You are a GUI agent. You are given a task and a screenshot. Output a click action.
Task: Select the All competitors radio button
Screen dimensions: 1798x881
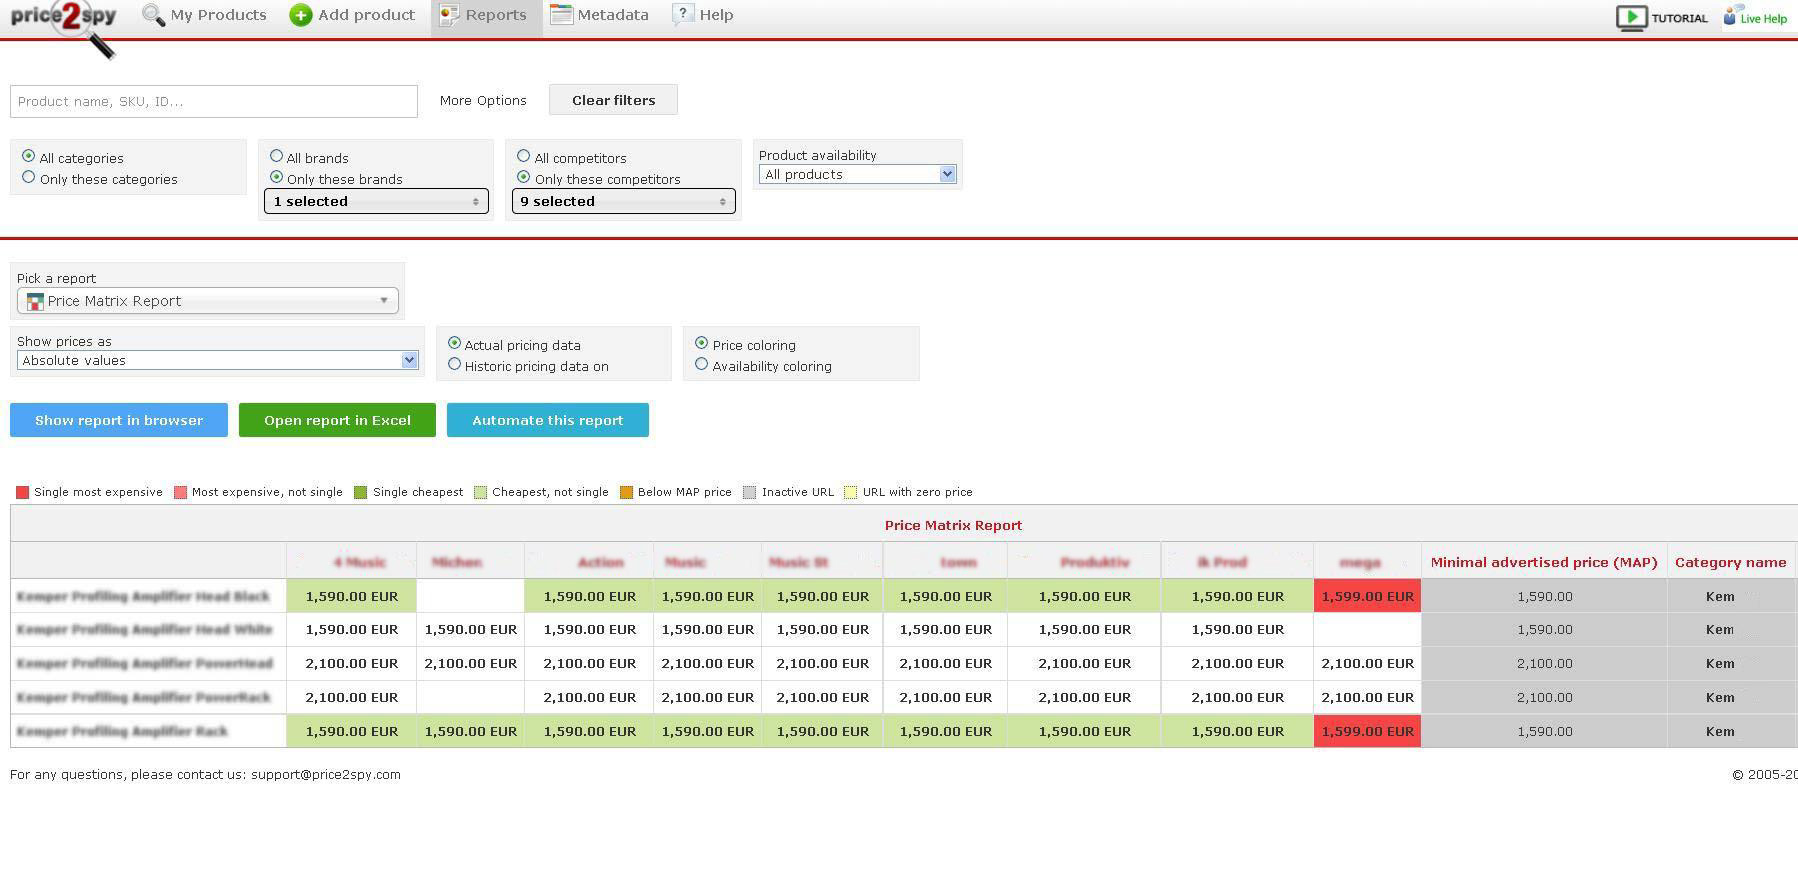click(524, 156)
